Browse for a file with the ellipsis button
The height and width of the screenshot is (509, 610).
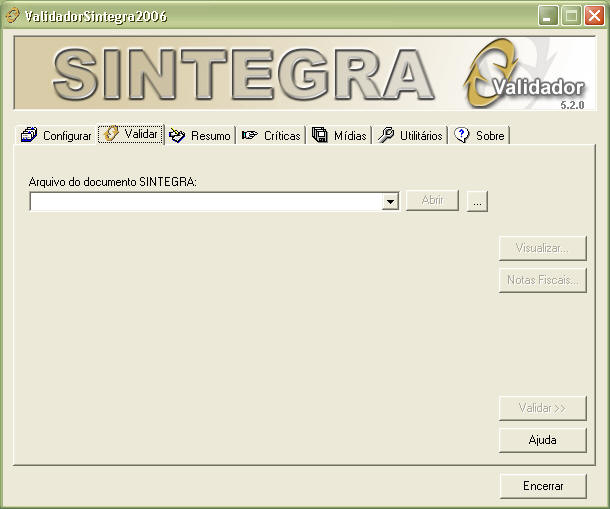tap(477, 201)
